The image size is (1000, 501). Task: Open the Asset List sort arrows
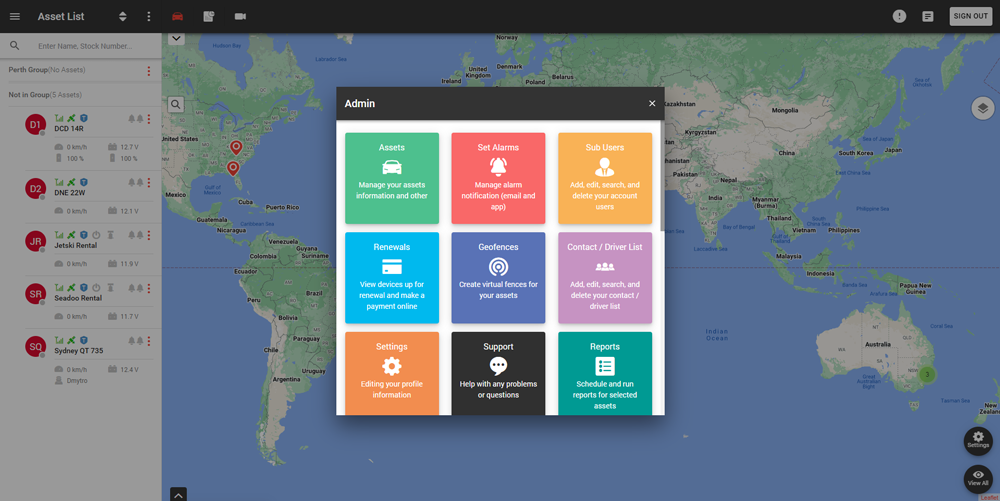pos(122,16)
